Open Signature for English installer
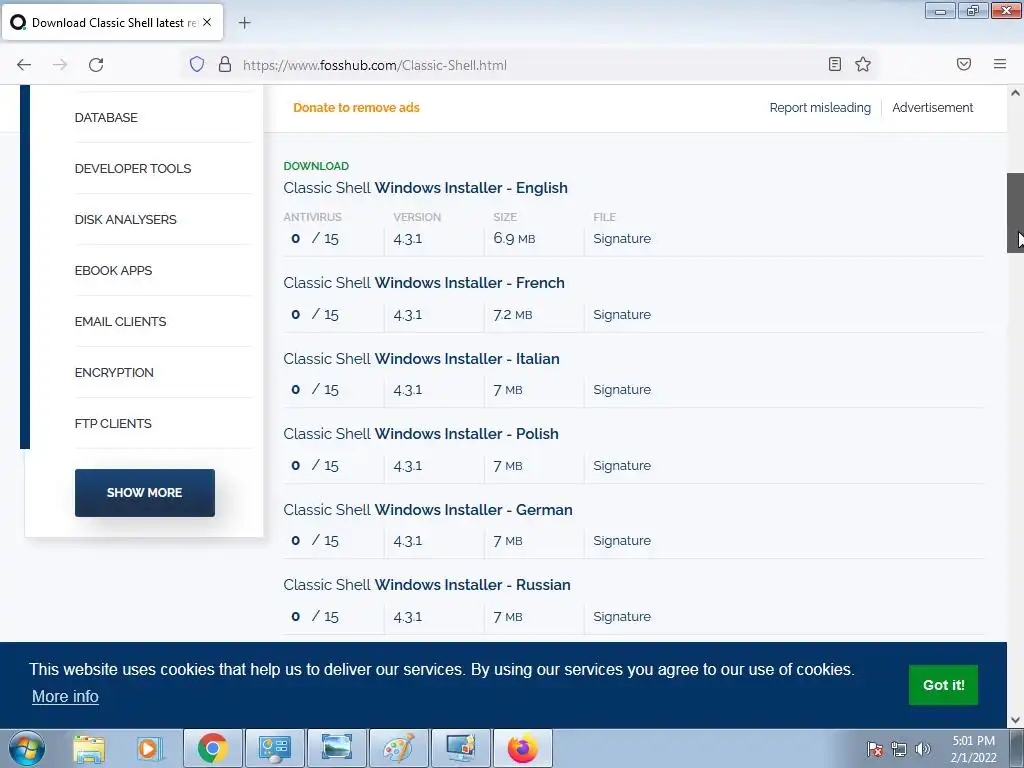The height and width of the screenshot is (768, 1024). point(622,238)
